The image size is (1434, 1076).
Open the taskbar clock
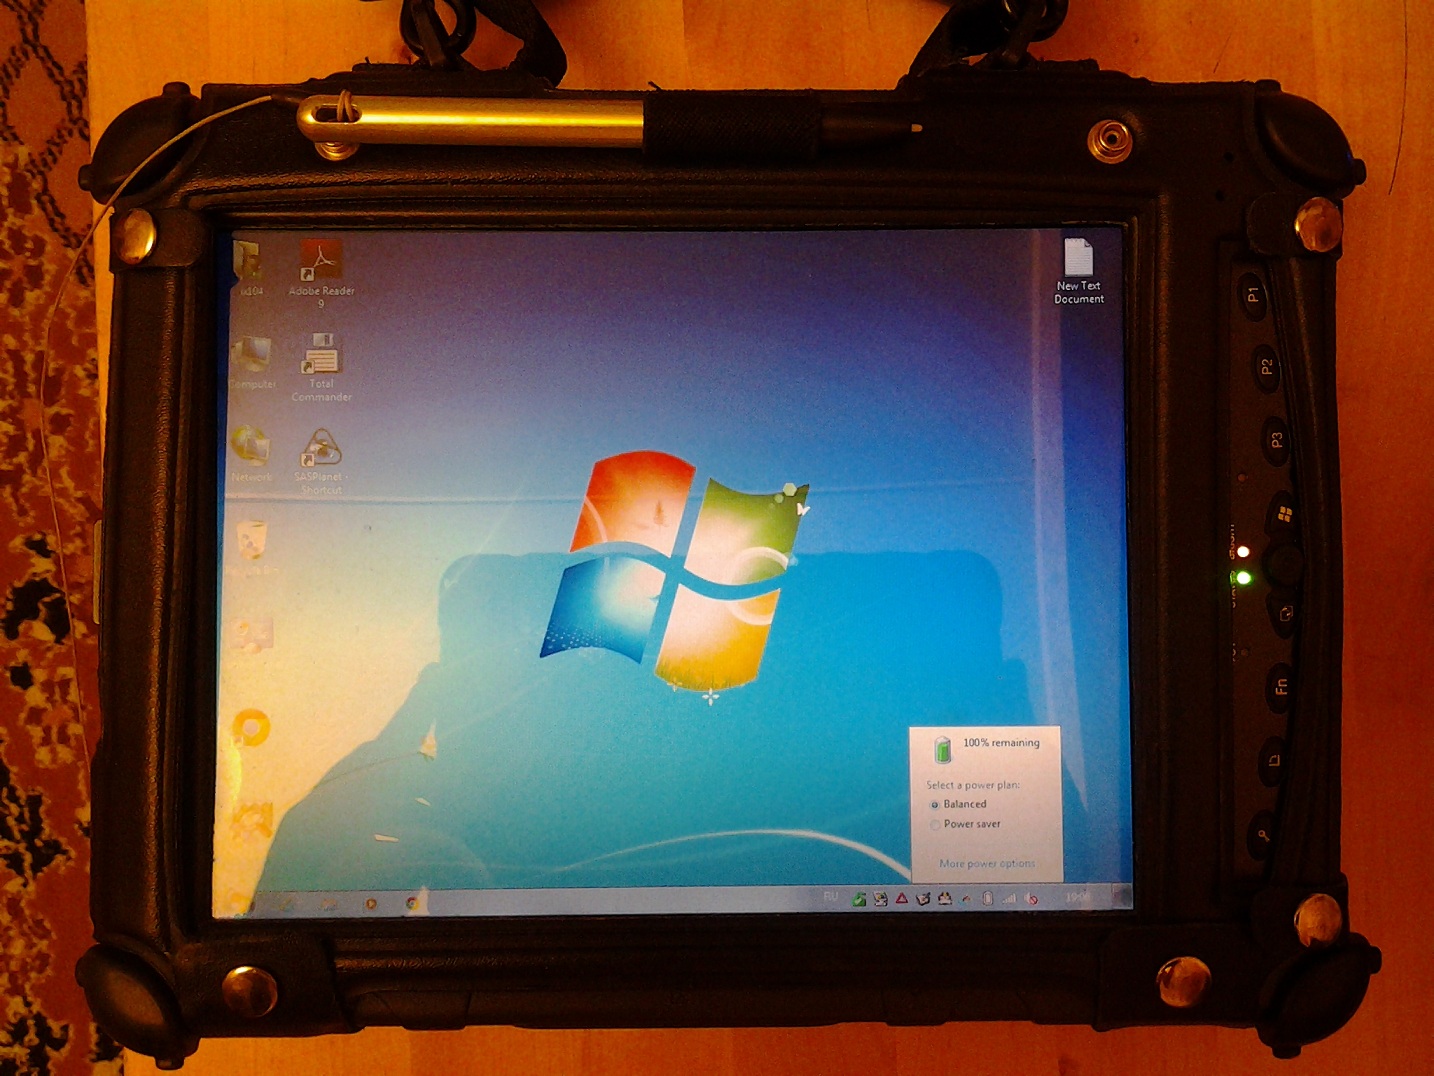tap(1077, 897)
